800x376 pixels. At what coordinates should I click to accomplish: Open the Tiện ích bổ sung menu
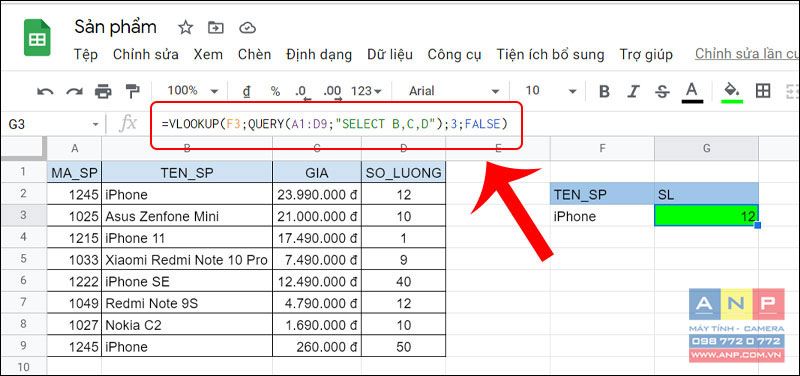(x=550, y=55)
